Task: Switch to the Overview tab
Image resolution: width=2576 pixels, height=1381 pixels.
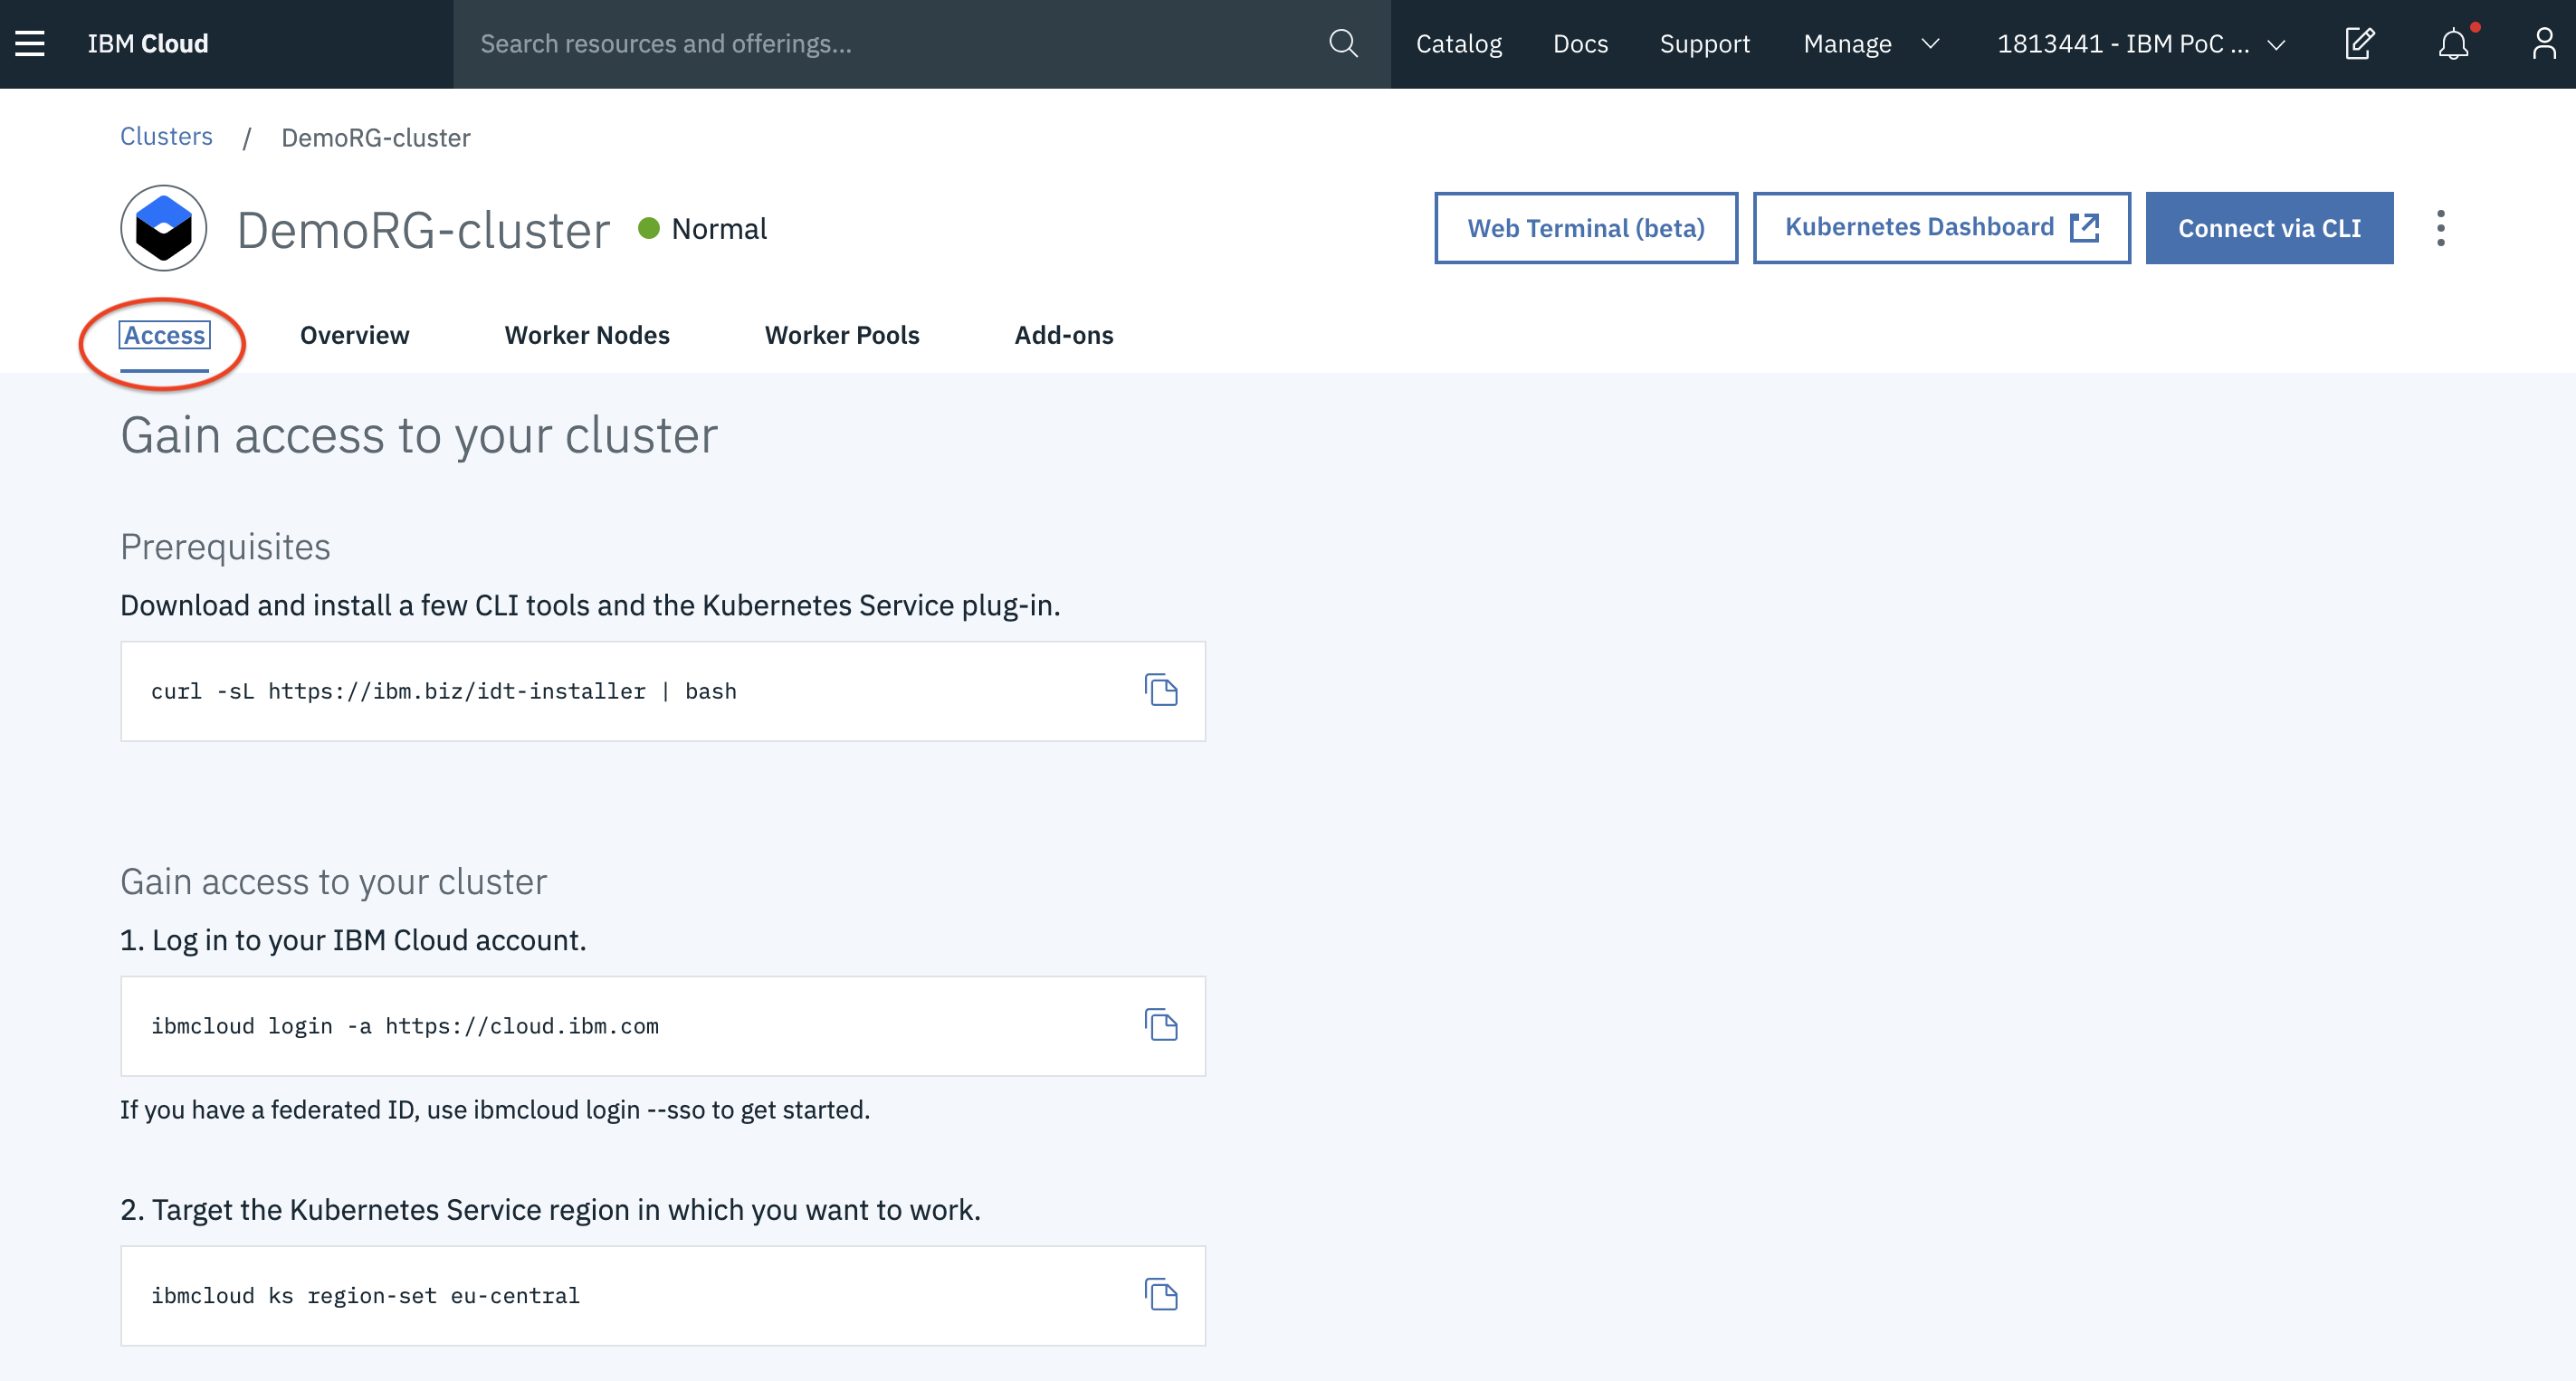Action: (x=354, y=335)
